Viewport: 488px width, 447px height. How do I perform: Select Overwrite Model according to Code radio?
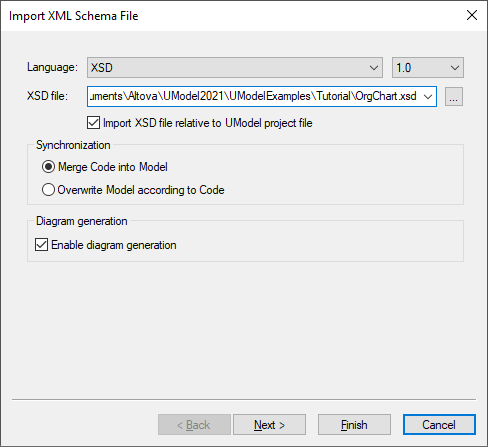48,190
